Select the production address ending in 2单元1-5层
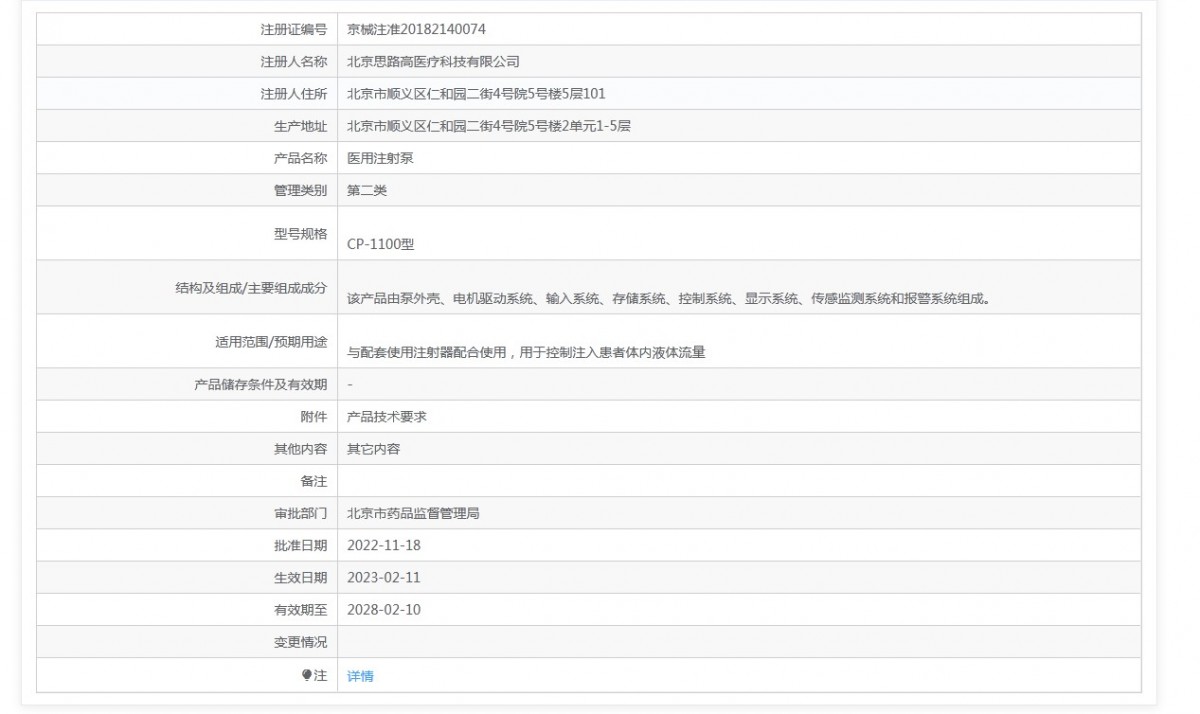This screenshot has height=714, width=1200. click(x=489, y=126)
